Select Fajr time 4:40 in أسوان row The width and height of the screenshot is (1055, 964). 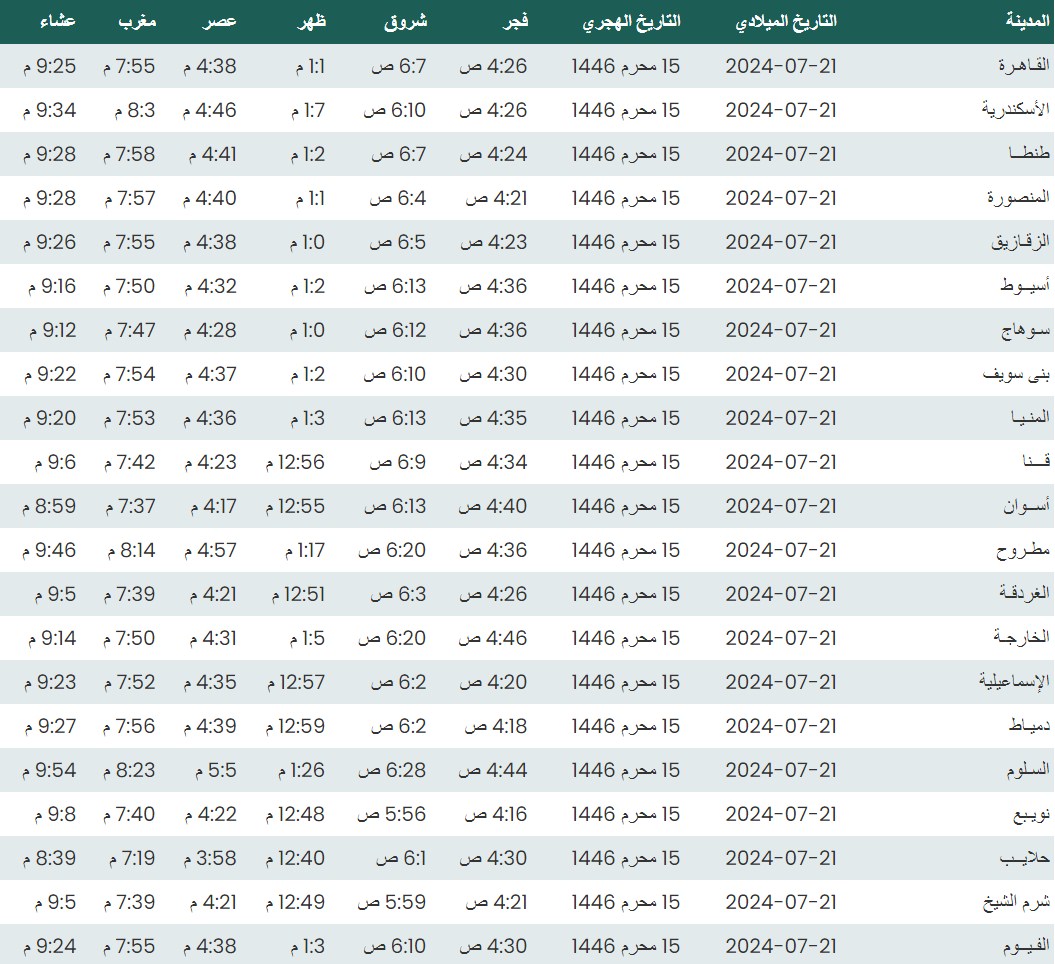[493, 506]
